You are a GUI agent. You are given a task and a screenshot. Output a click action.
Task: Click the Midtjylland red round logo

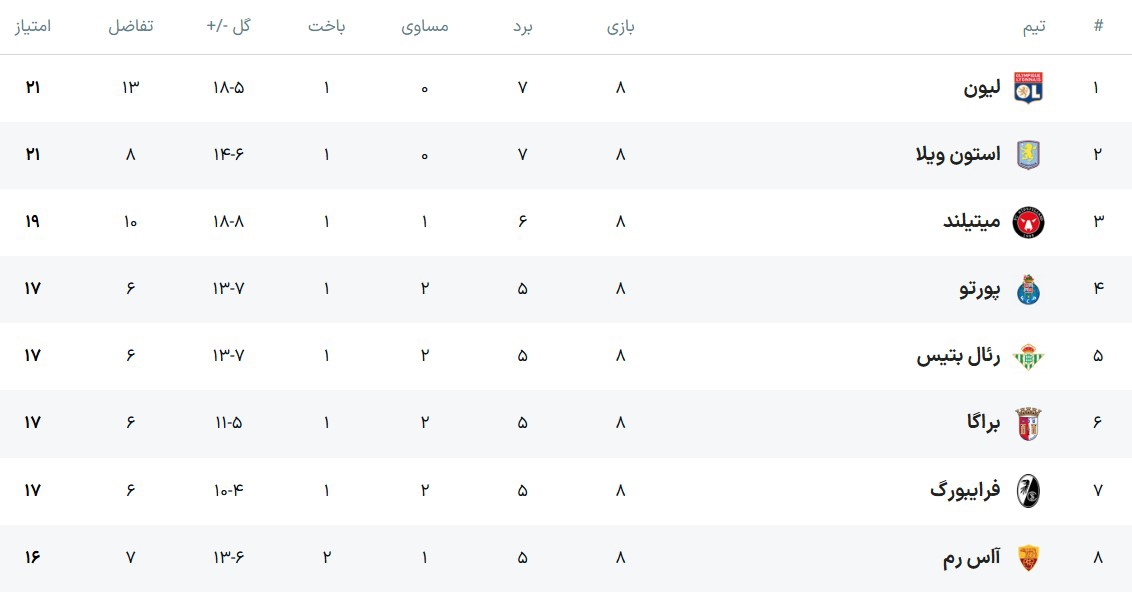[x=1028, y=222]
